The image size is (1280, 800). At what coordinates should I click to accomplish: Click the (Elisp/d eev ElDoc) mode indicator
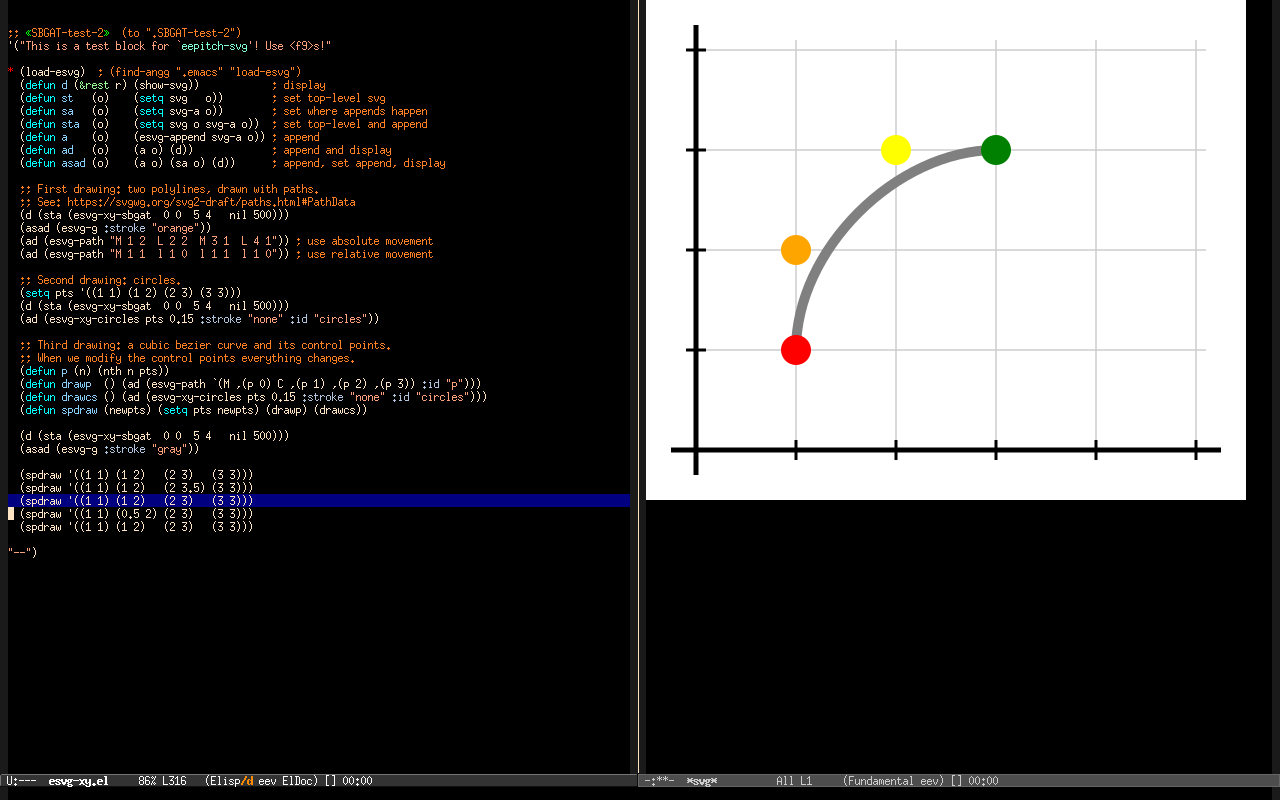[262, 781]
